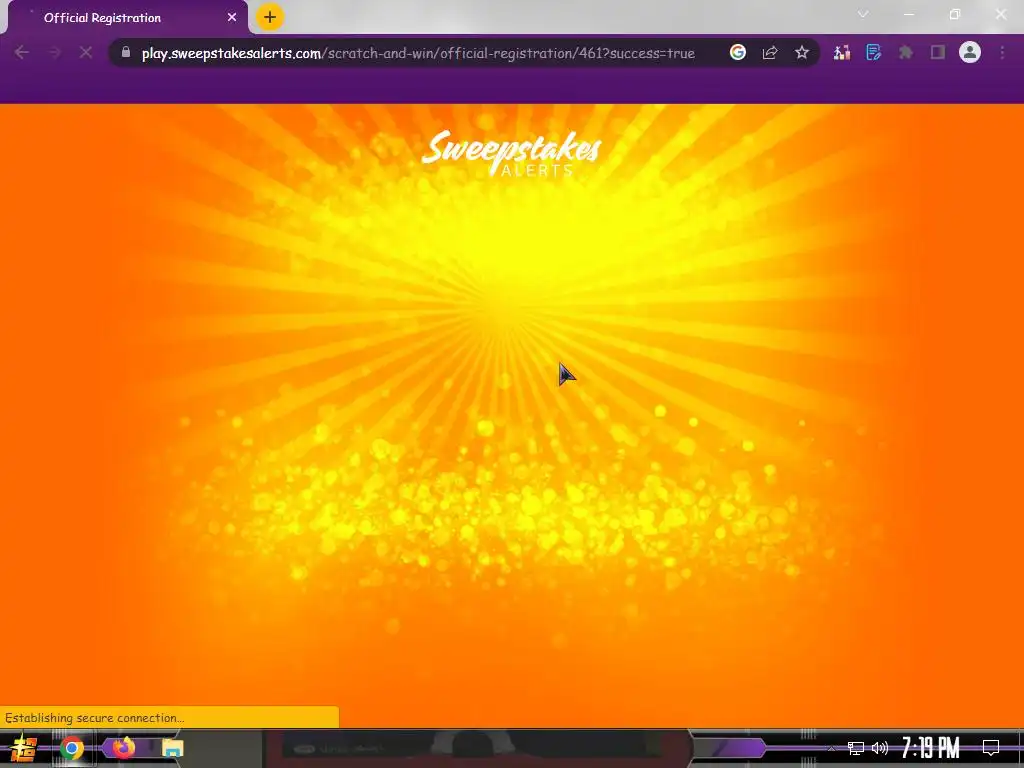Click the Sweepstakes Alerts logo
1024x768 pixels.
pyautogui.click(x=511, y=153)
